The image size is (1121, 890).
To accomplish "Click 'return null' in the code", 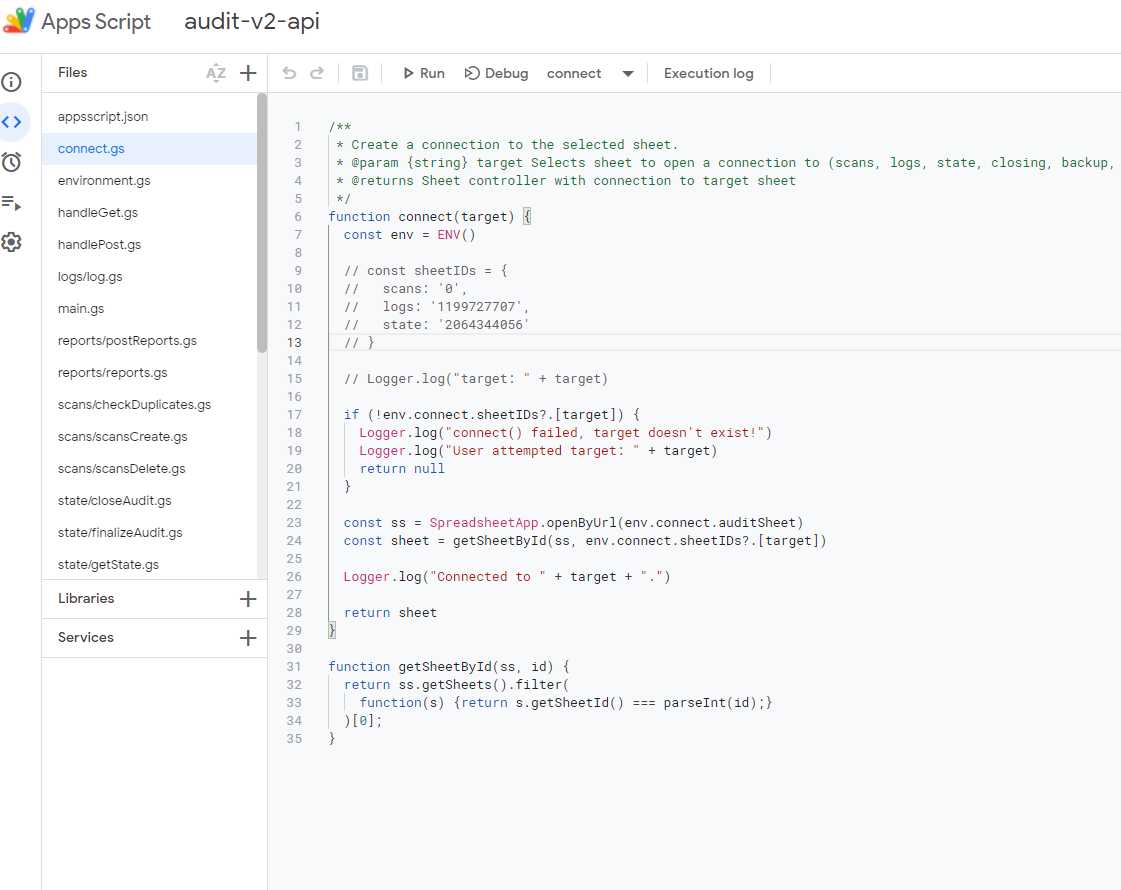I will point(402,469).
